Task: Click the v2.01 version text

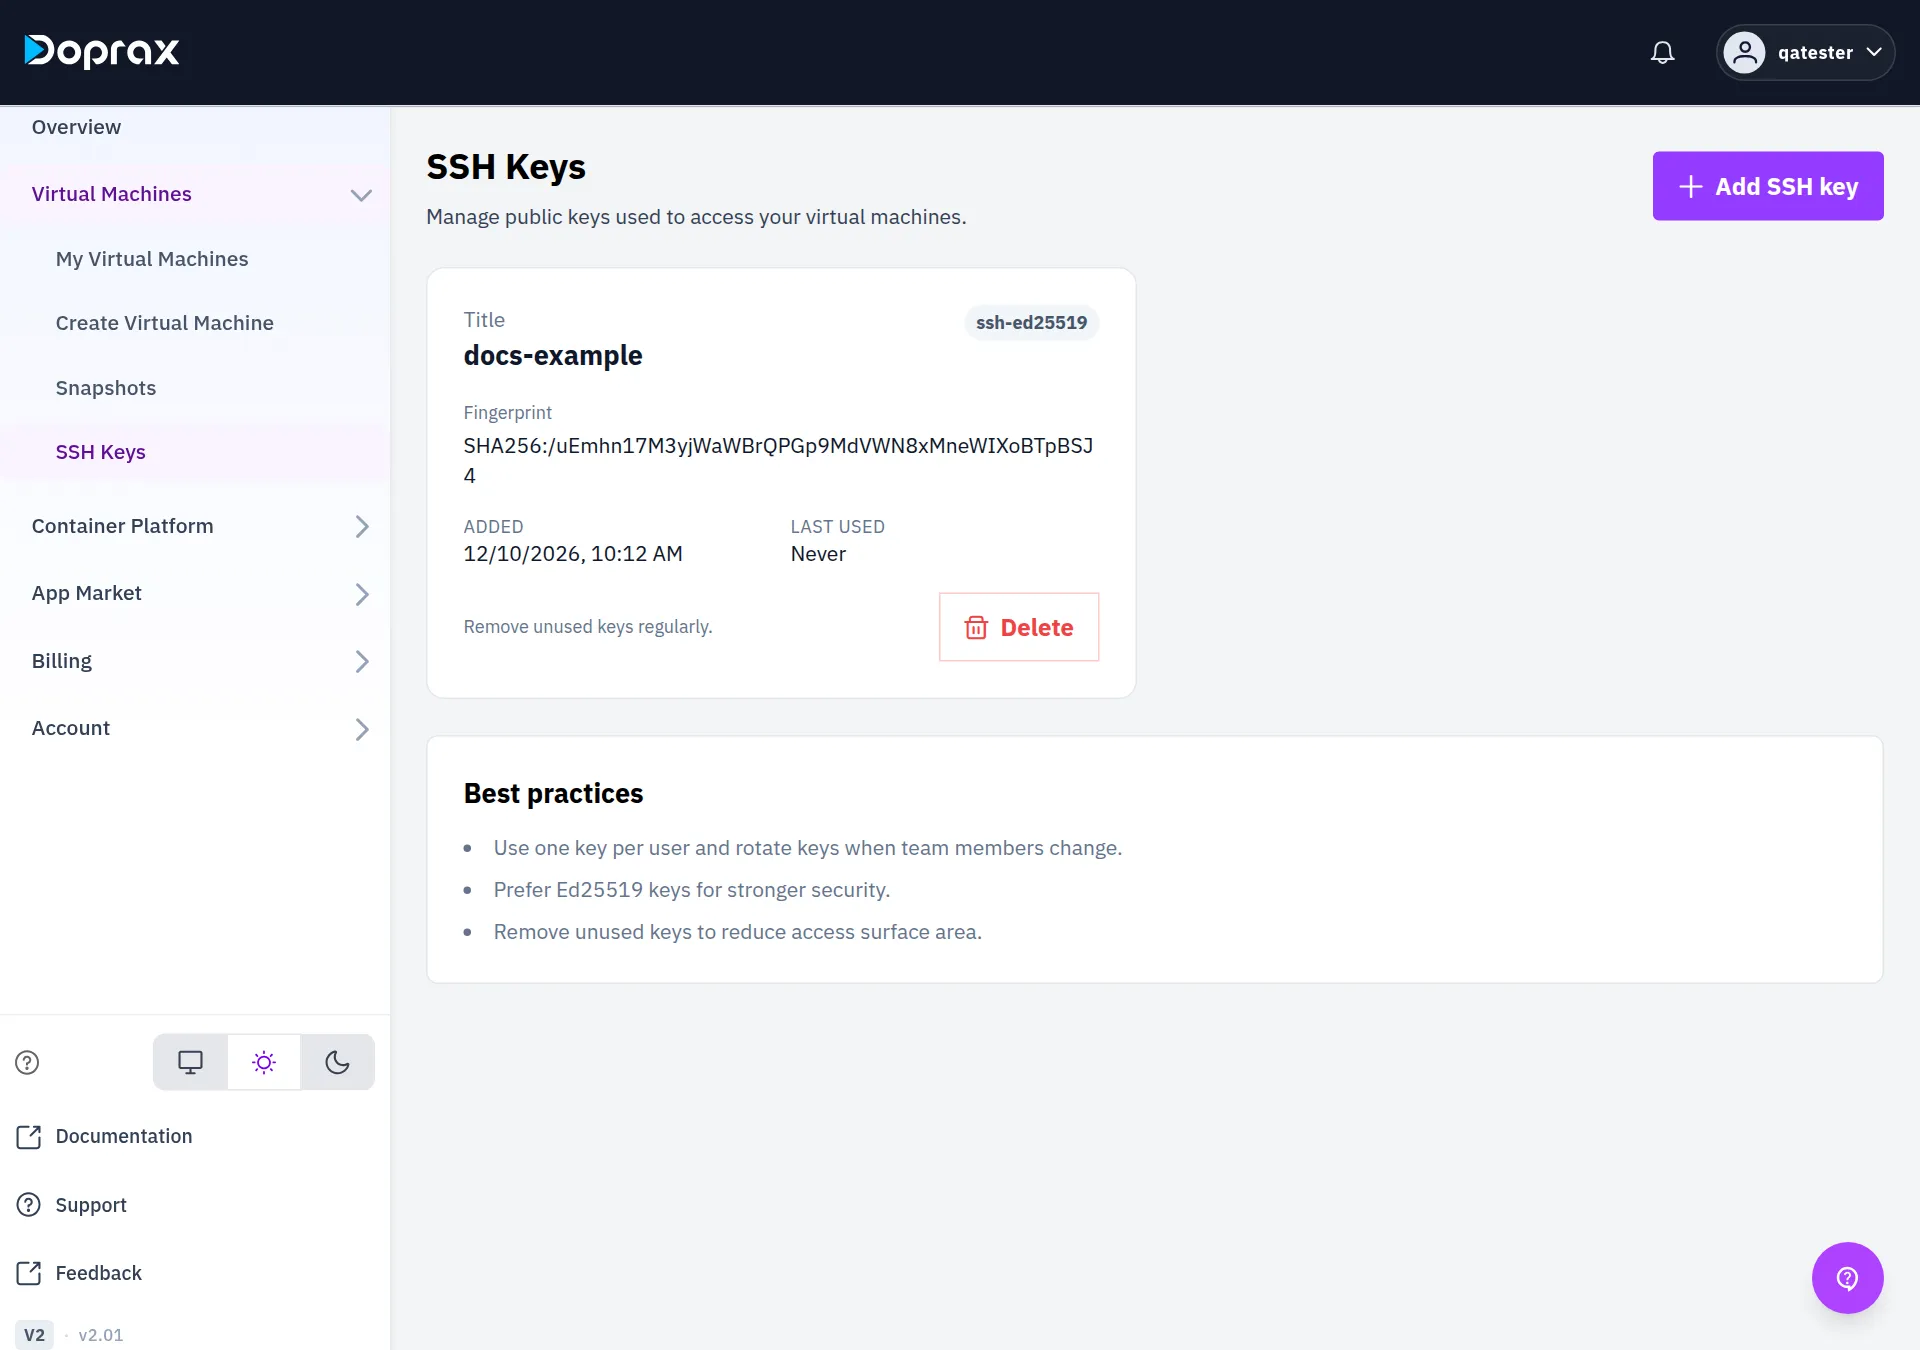Action: coord(100,1335)
